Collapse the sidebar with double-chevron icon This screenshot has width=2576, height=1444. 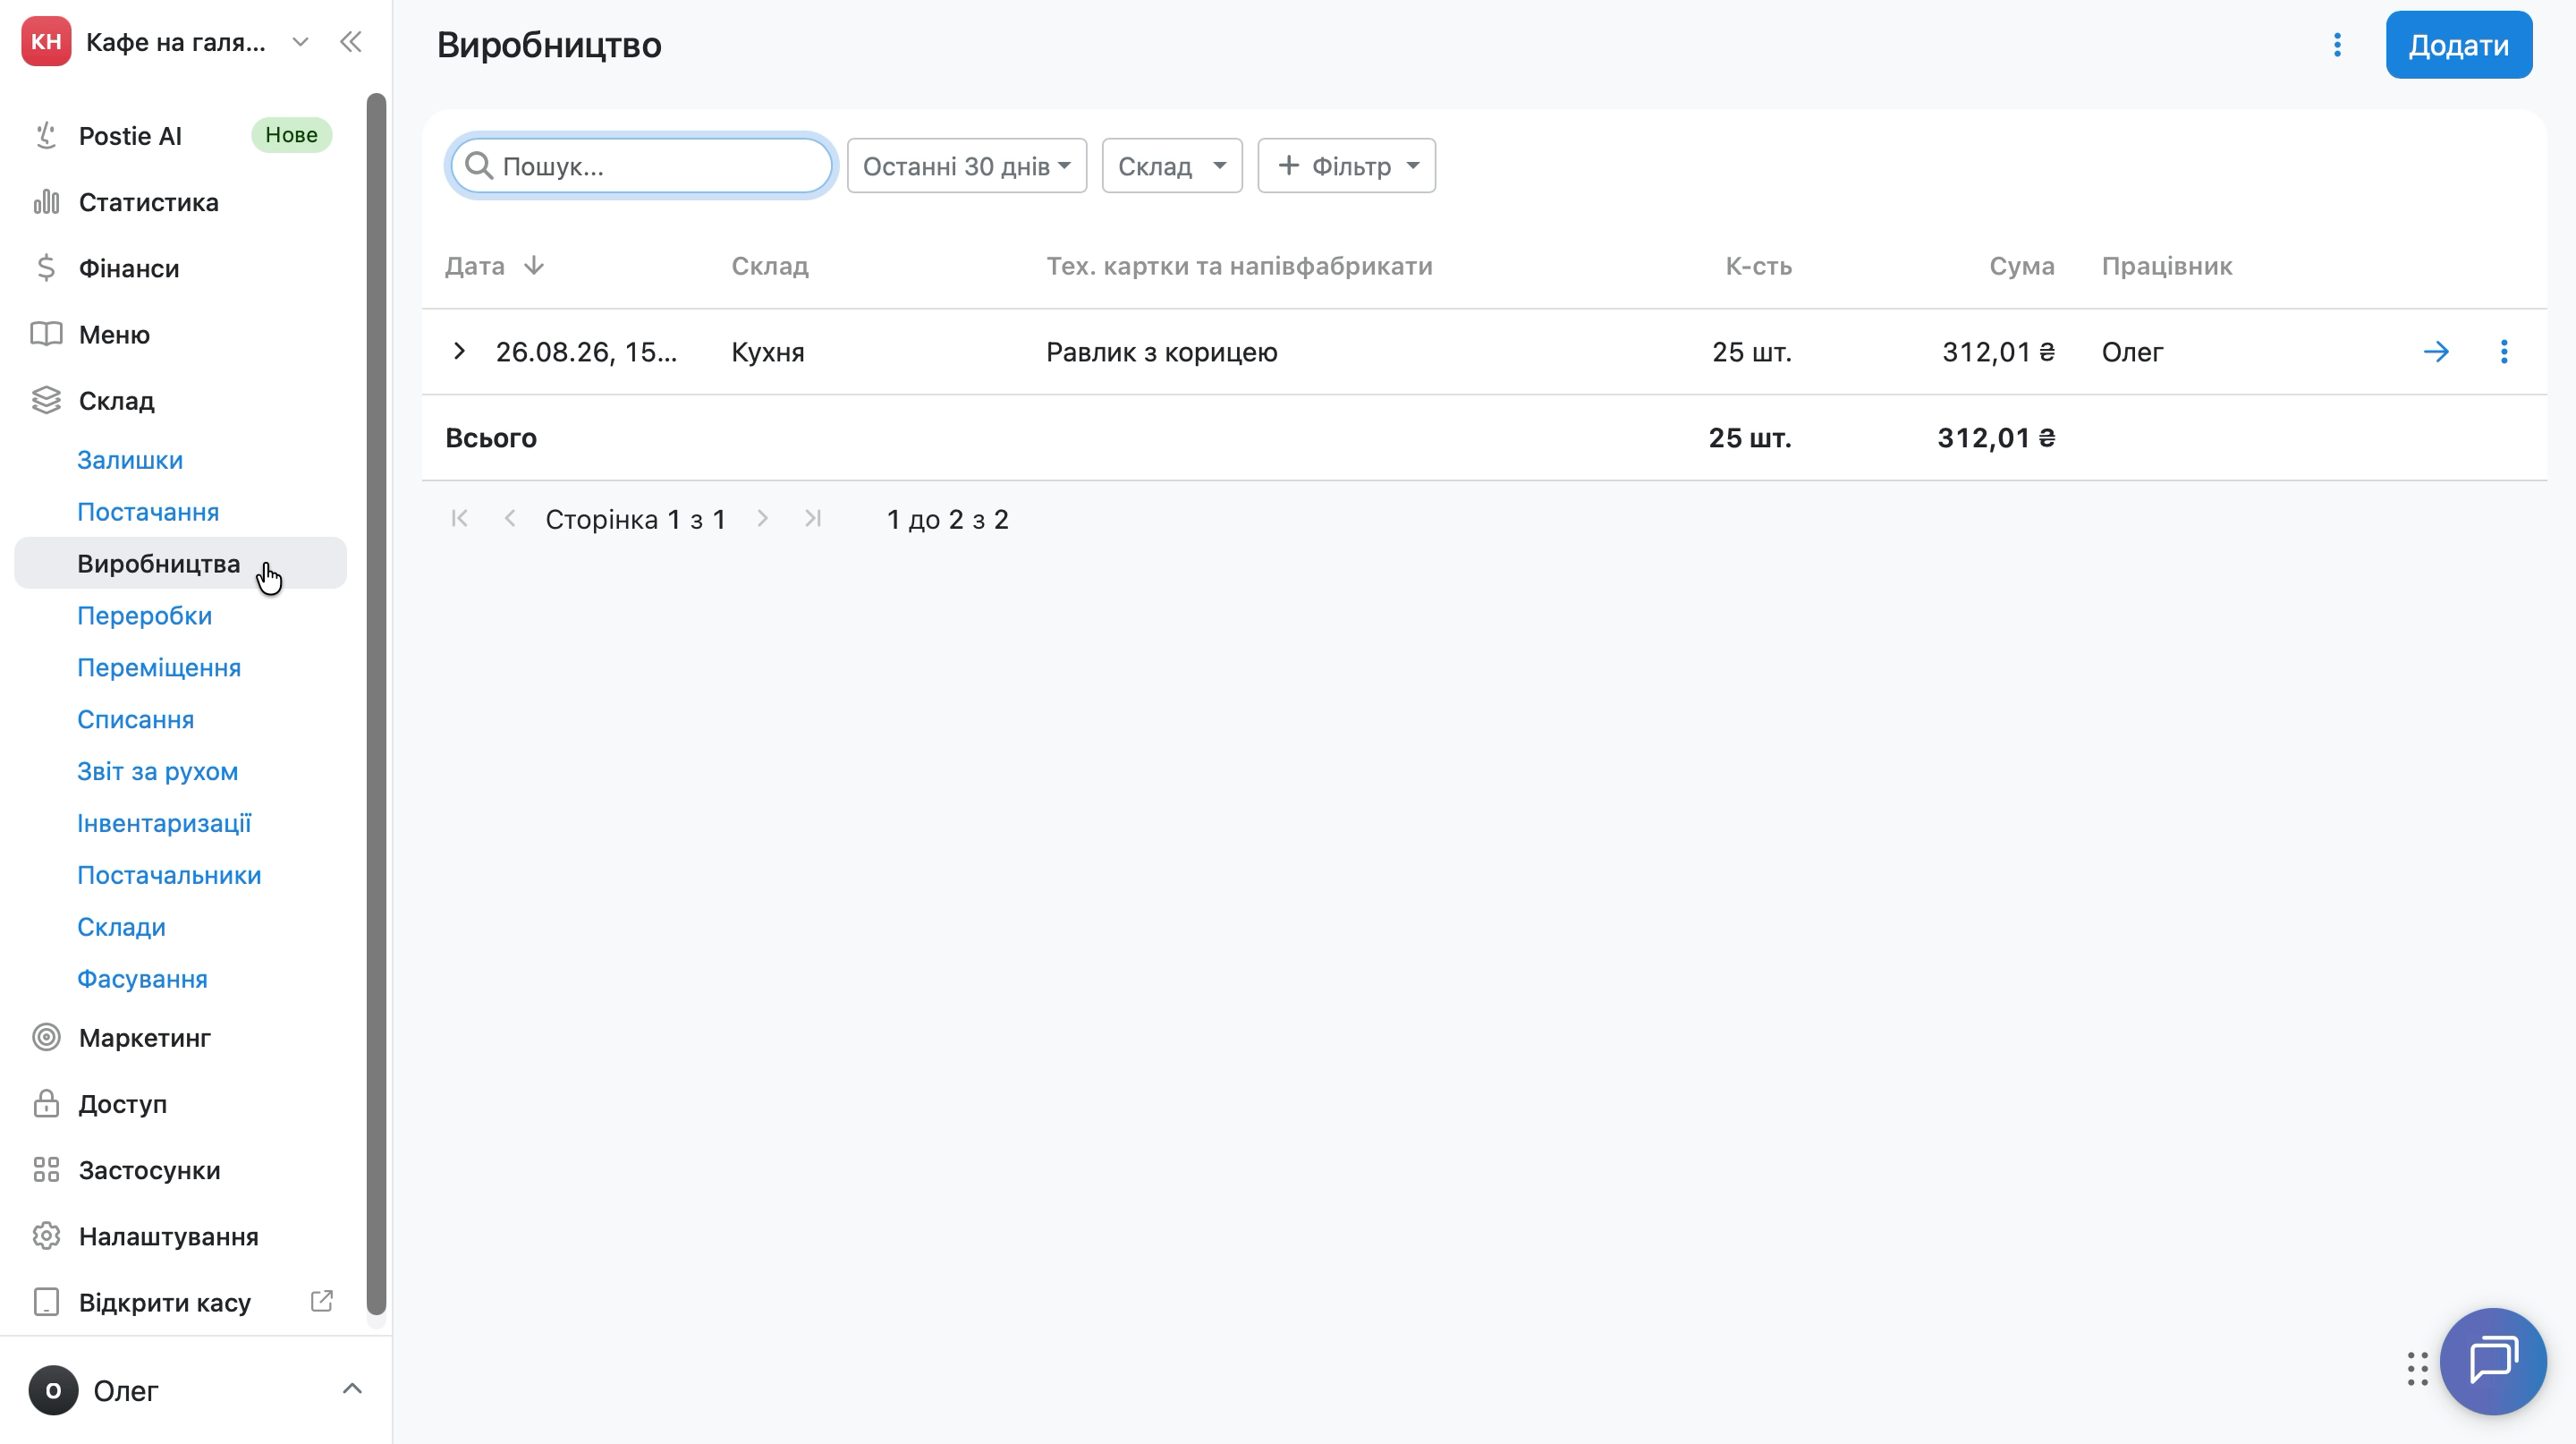click(351, 42)
